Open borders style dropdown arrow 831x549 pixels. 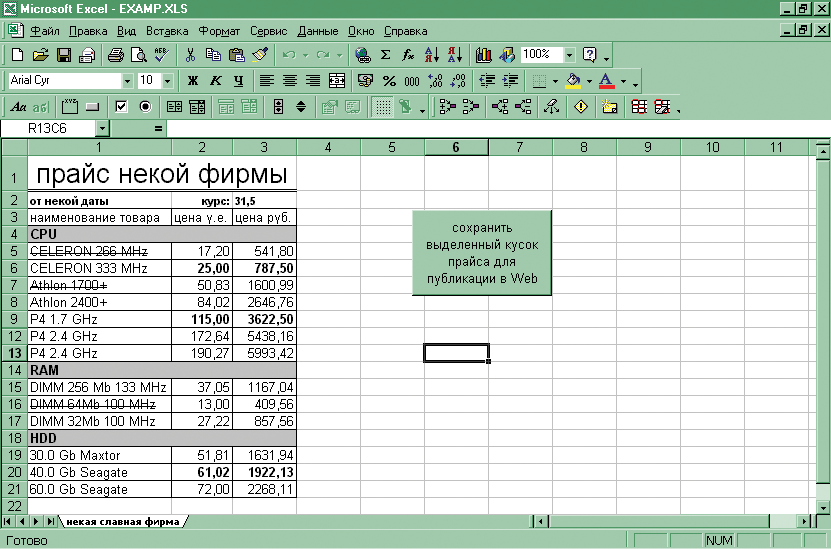pyautogui.click(x=555, y=81)
